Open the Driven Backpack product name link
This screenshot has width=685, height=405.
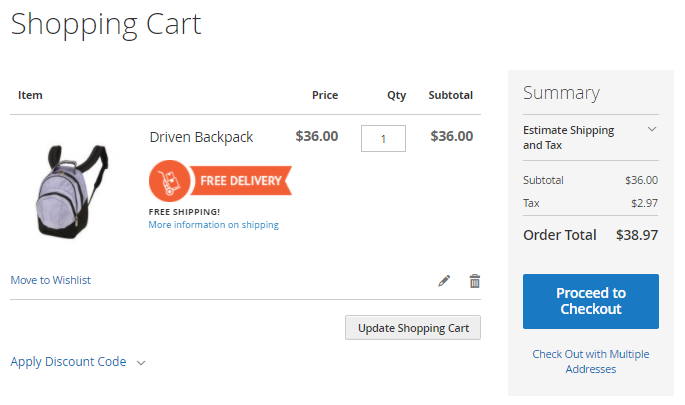(201, 137)
